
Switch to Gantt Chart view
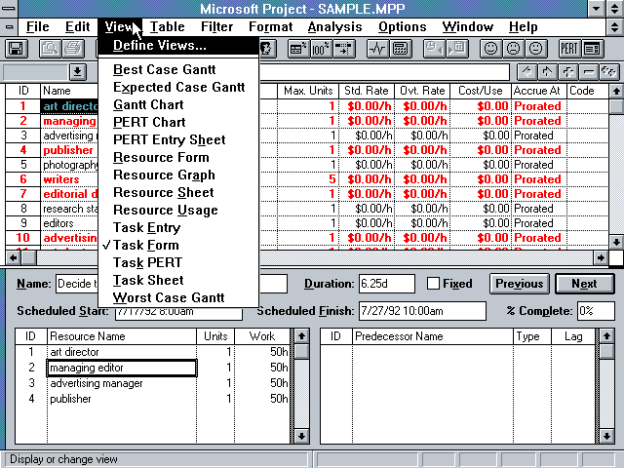tap(148, 104)
